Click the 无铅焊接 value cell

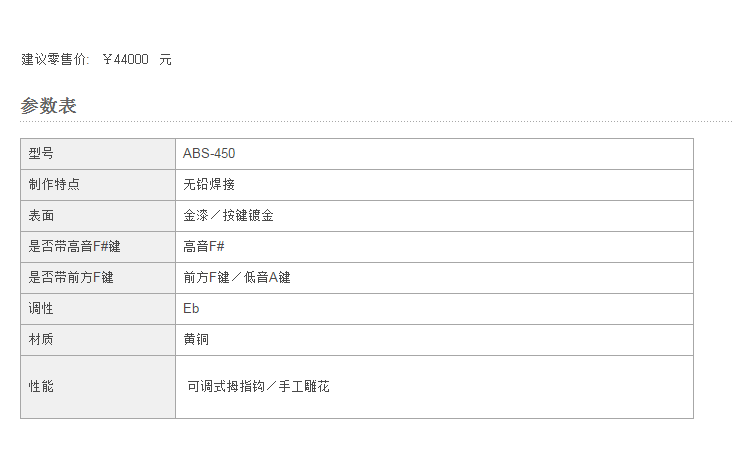point(434,185)
